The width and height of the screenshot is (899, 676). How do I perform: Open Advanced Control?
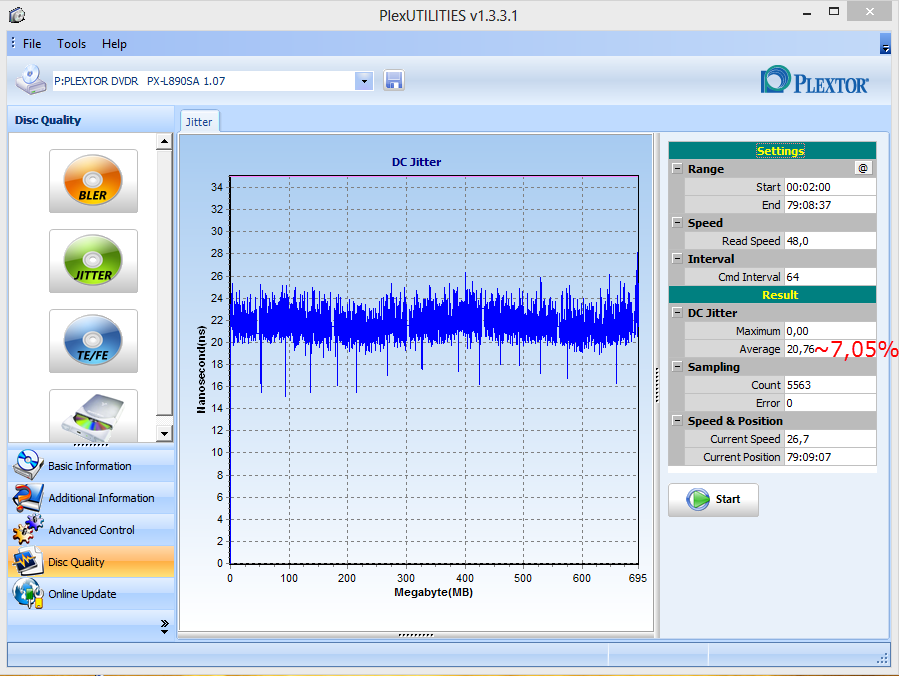click(90, 530)
